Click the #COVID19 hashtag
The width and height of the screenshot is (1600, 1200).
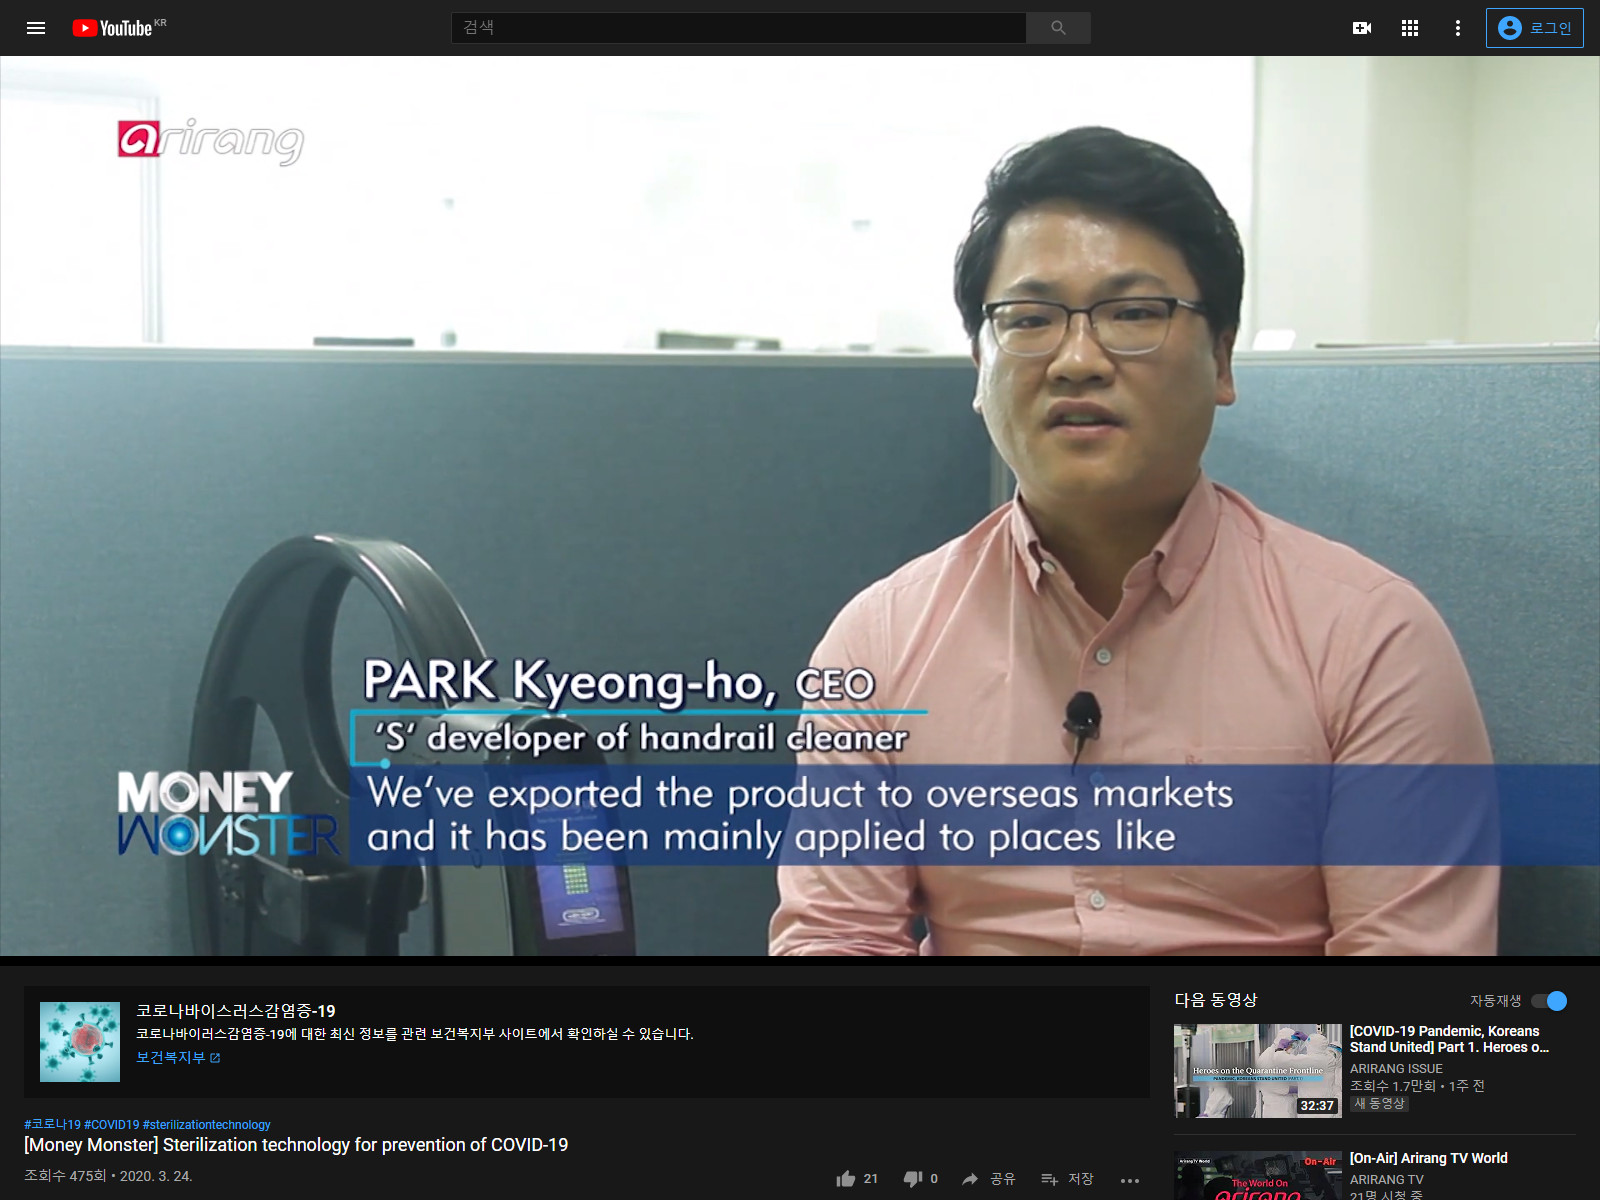point(111,1125)
